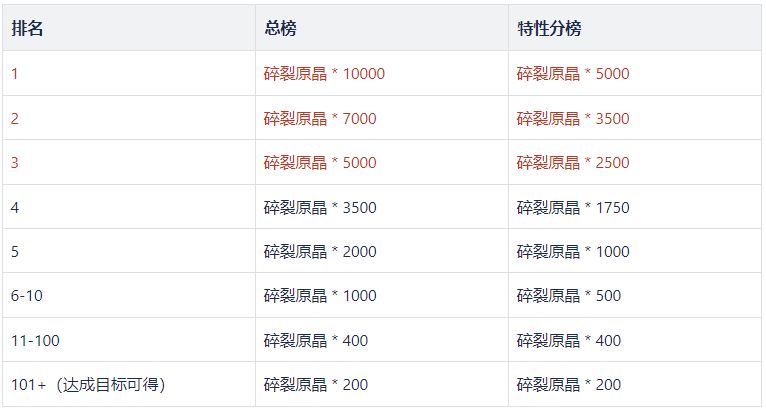This screenshot has width=766, height=411.
Task: Click 碎裂原晶 * 500 reward cell
Action: point(568,296)
